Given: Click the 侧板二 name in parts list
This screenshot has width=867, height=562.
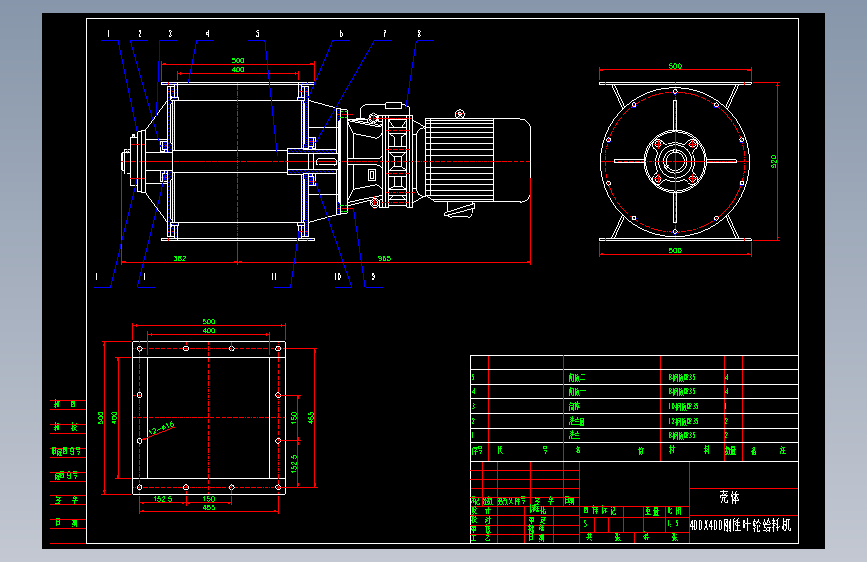Looking at the screenshot, I should click(x=577, y=377).
